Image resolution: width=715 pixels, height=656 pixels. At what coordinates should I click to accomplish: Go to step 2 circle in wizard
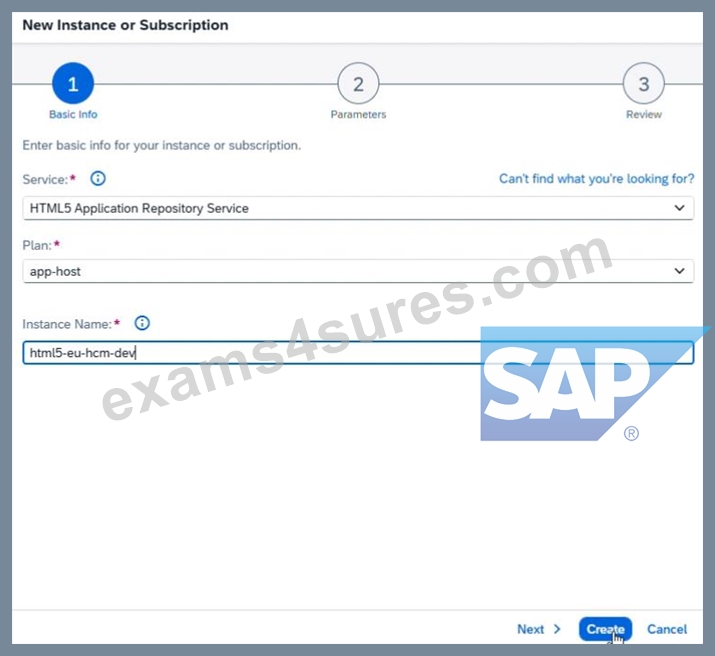358,83
